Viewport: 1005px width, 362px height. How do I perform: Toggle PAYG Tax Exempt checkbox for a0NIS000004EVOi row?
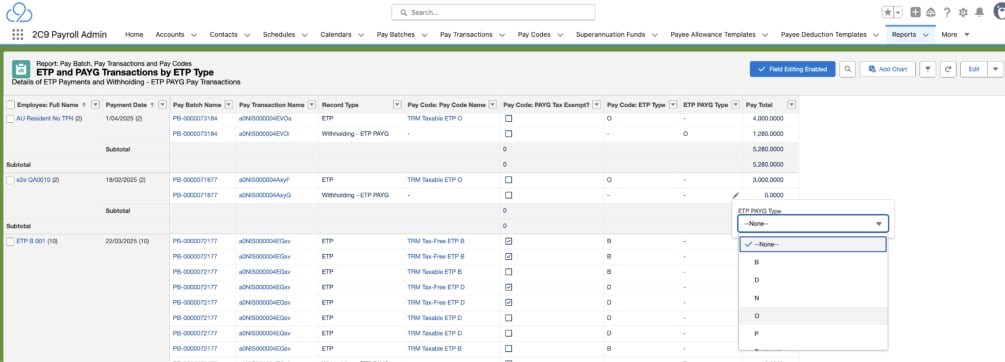coord(508,134)
